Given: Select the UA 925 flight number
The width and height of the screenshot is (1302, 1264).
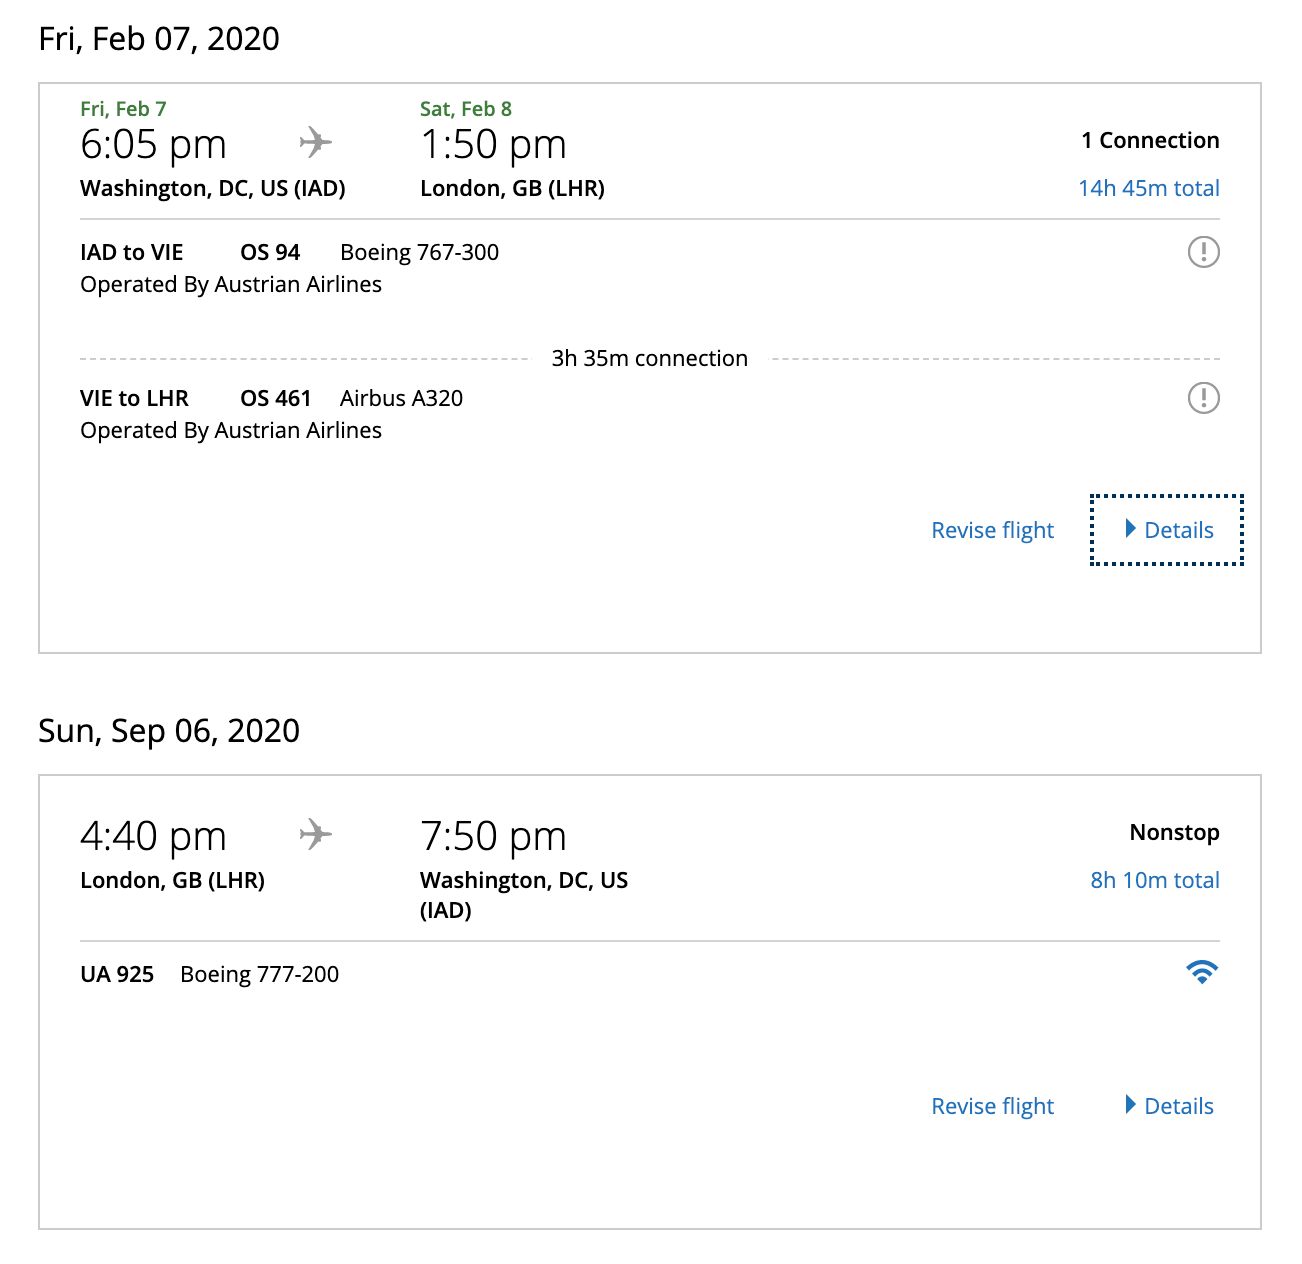Looking at the screenshot, I should (117, 974).
